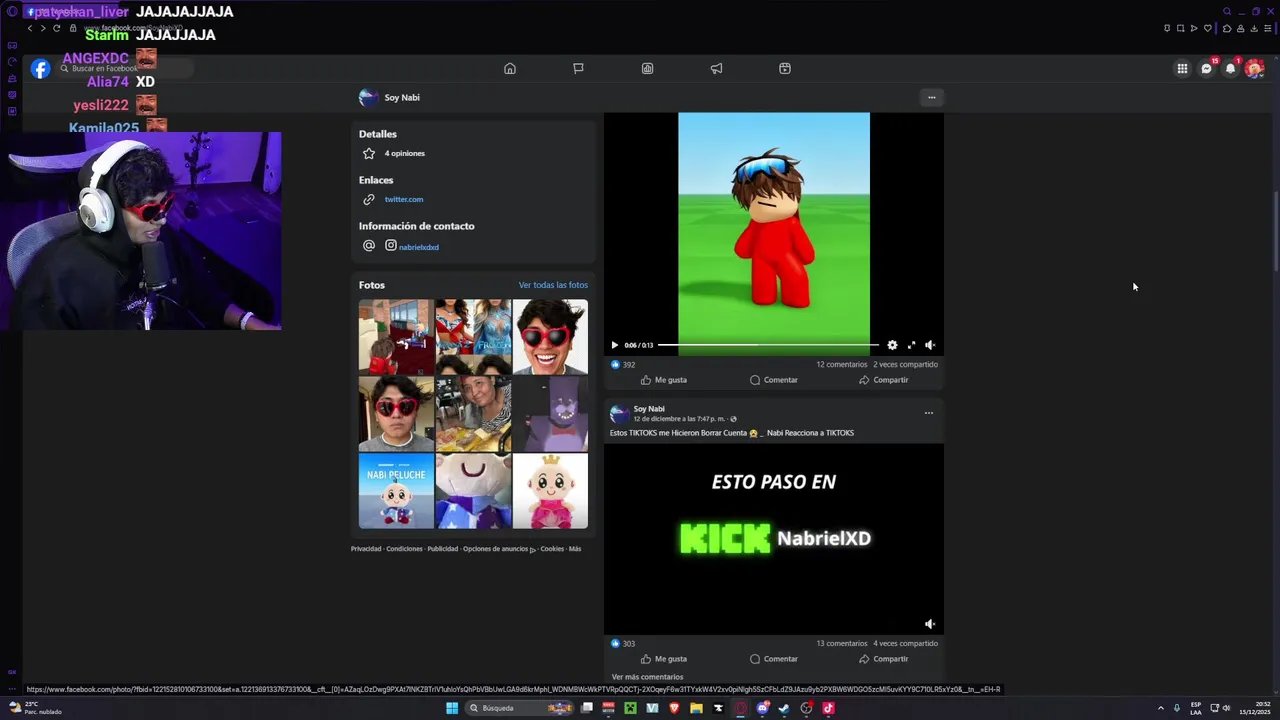1280x720 pixels.
Task: Open three-dot options beside Soy Nabi header
Action: point(931,98)
